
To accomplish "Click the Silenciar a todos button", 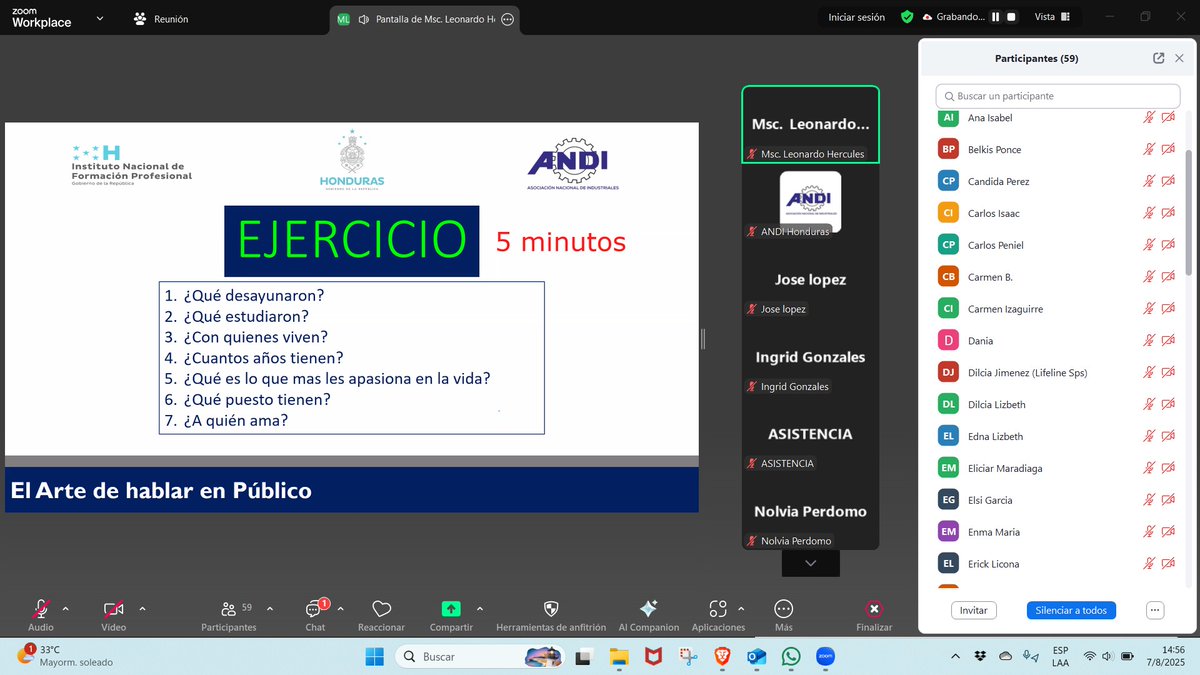I will [1071, 609].
